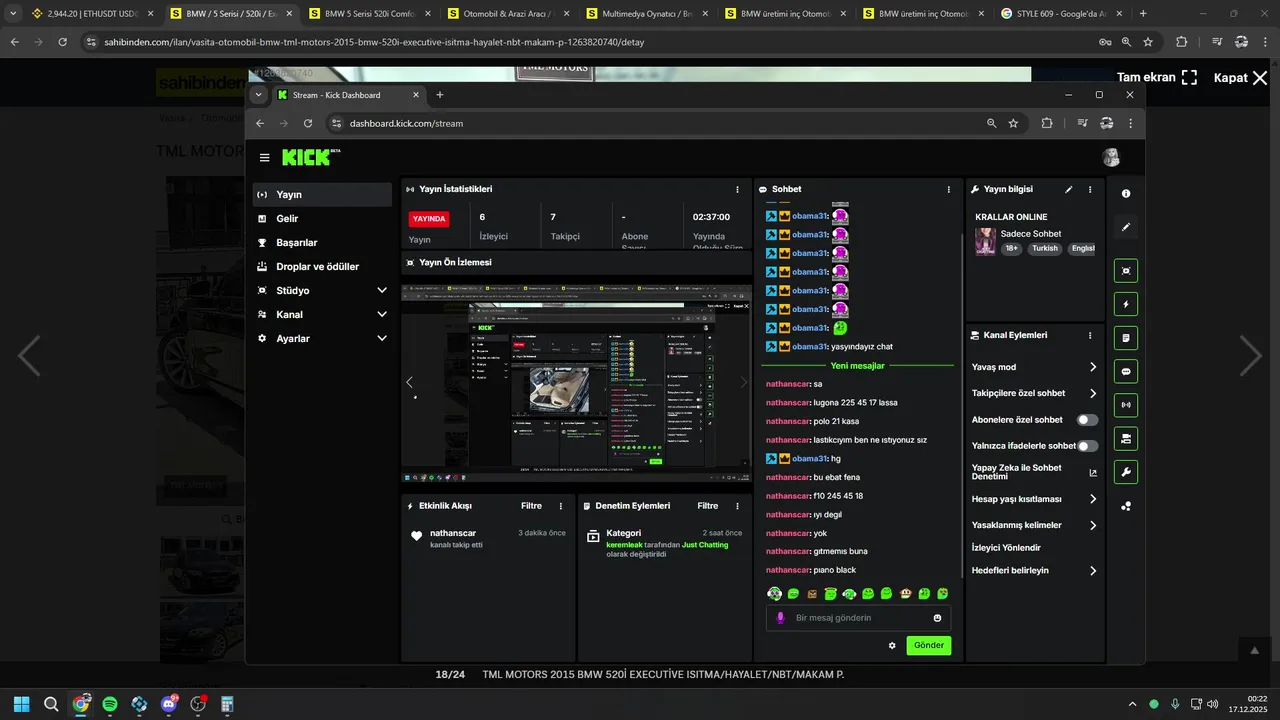
Task: Open Yayın bilgisi three-dot menu
Action: [1090, 189]
